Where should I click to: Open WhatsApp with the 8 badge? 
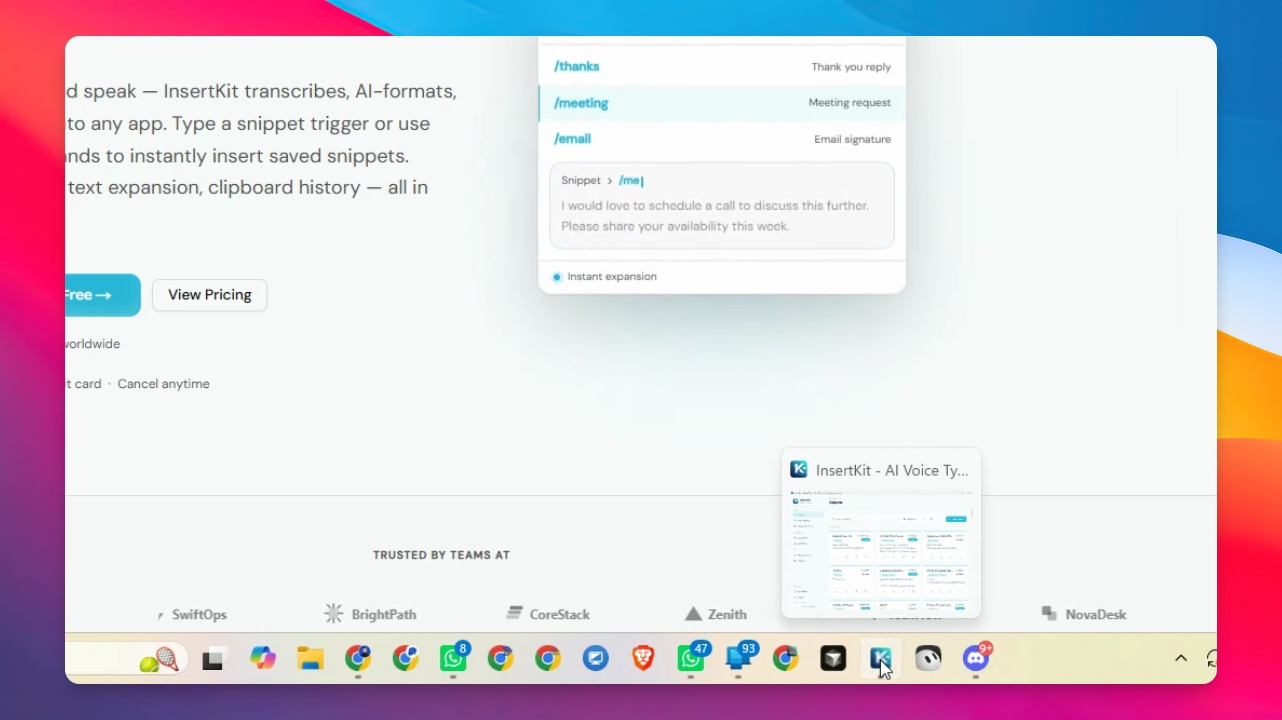pyautogui.click(x=454, y=657)
